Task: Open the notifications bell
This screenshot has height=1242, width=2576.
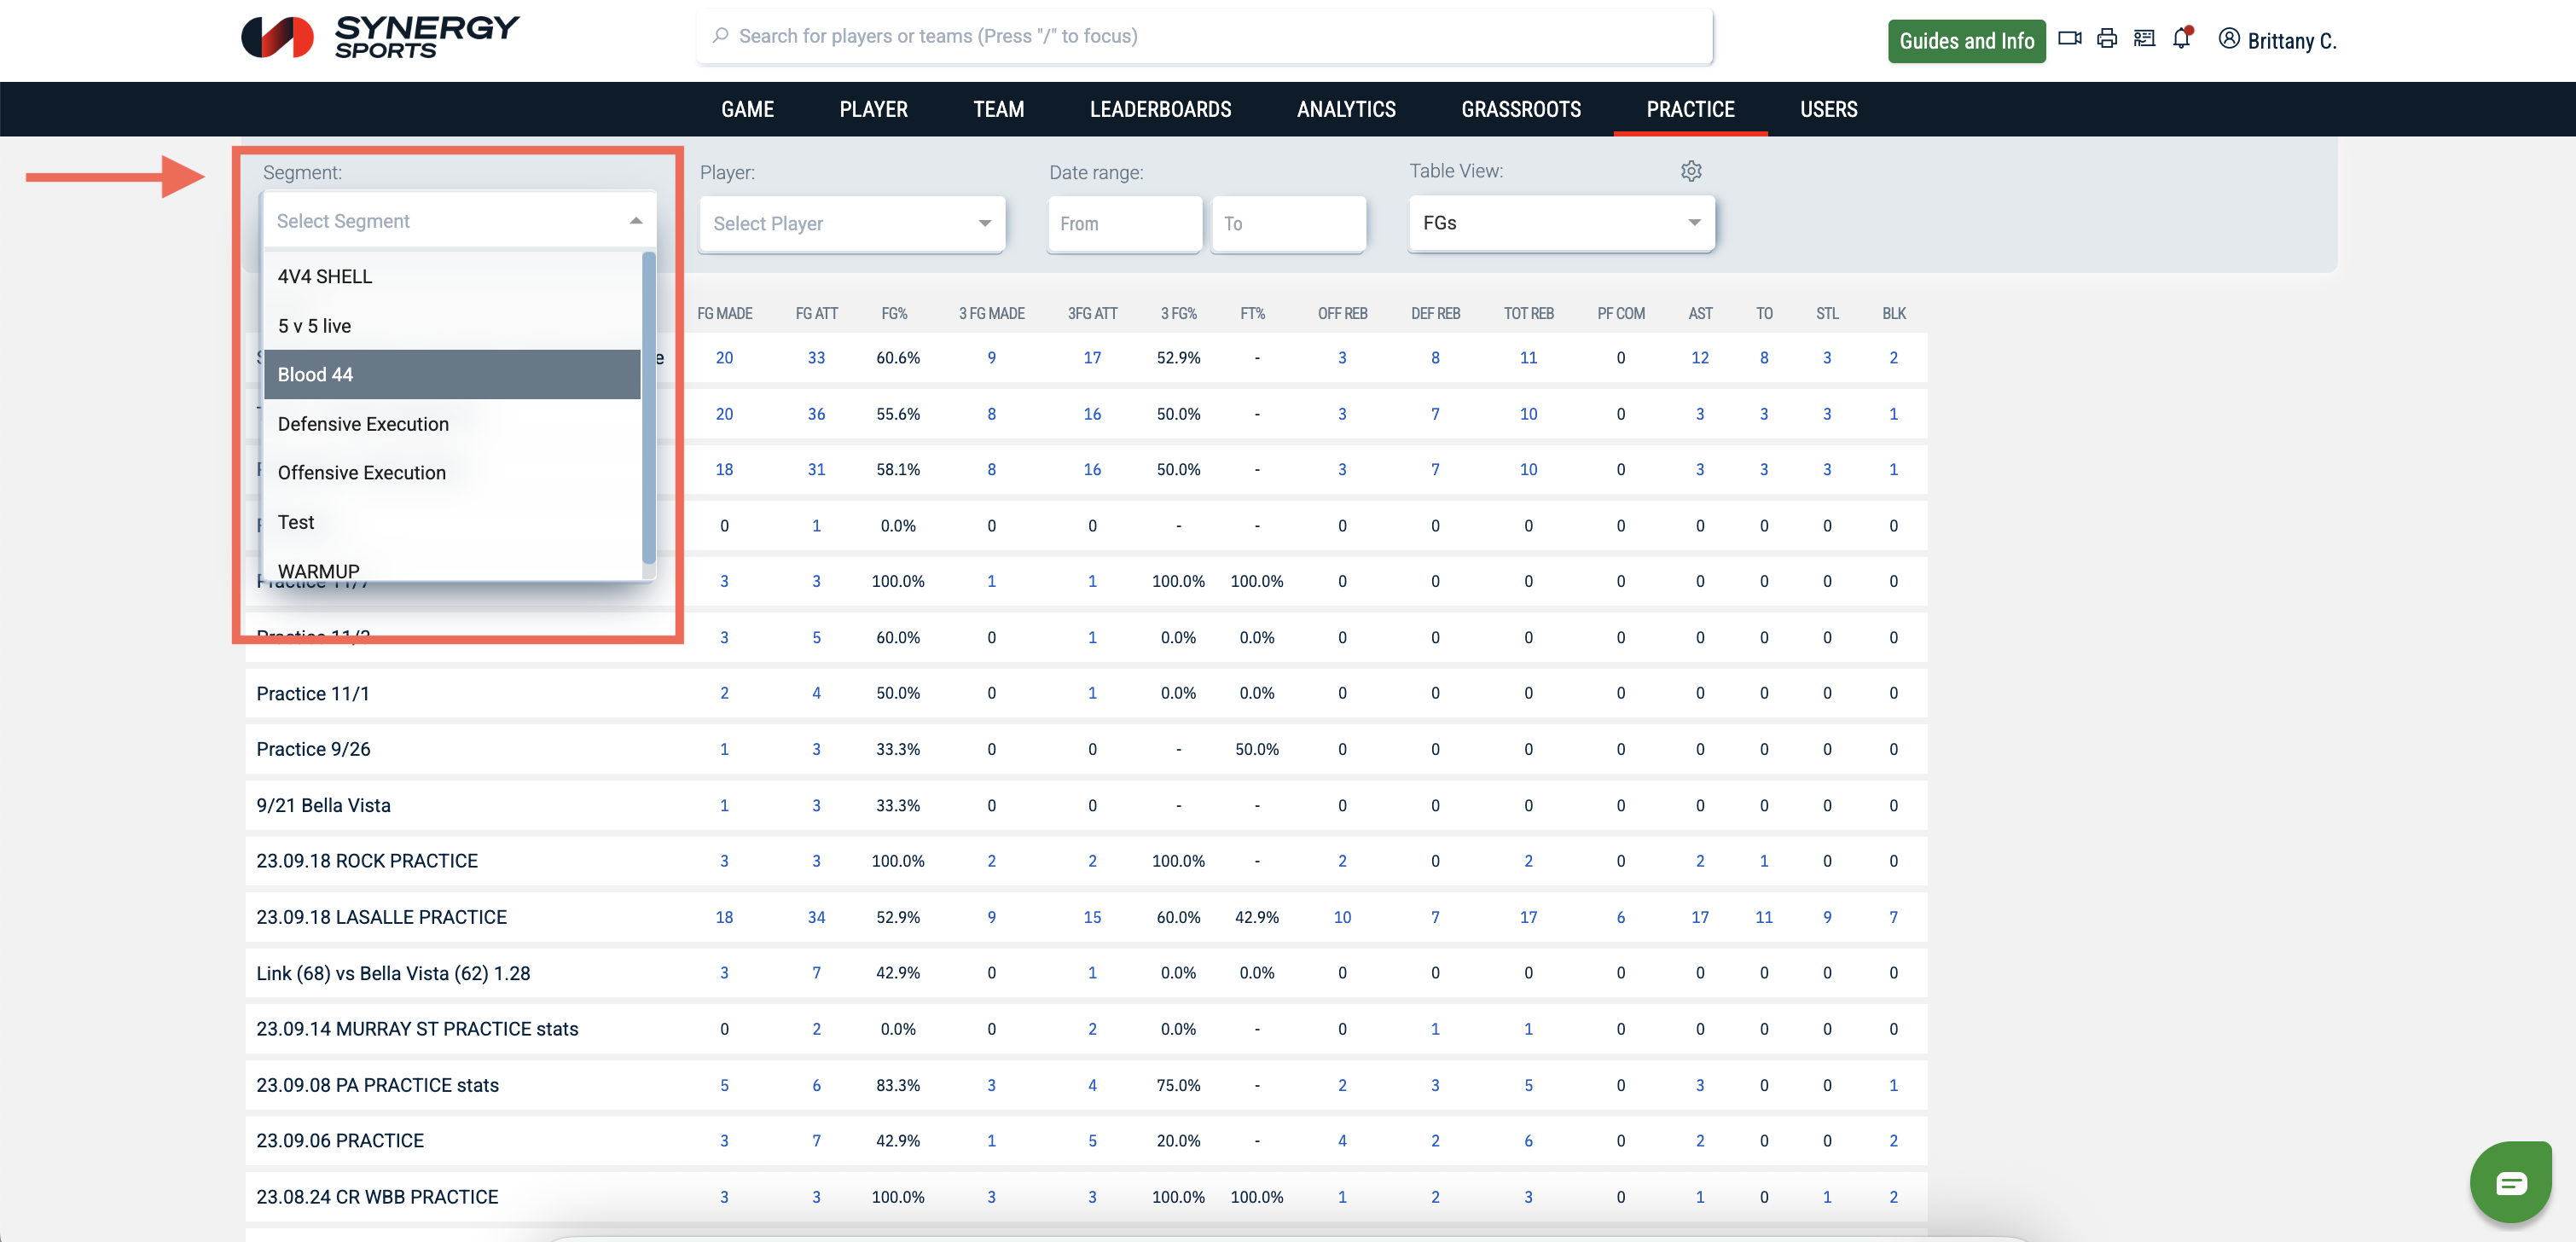Action: [2181, 39]
